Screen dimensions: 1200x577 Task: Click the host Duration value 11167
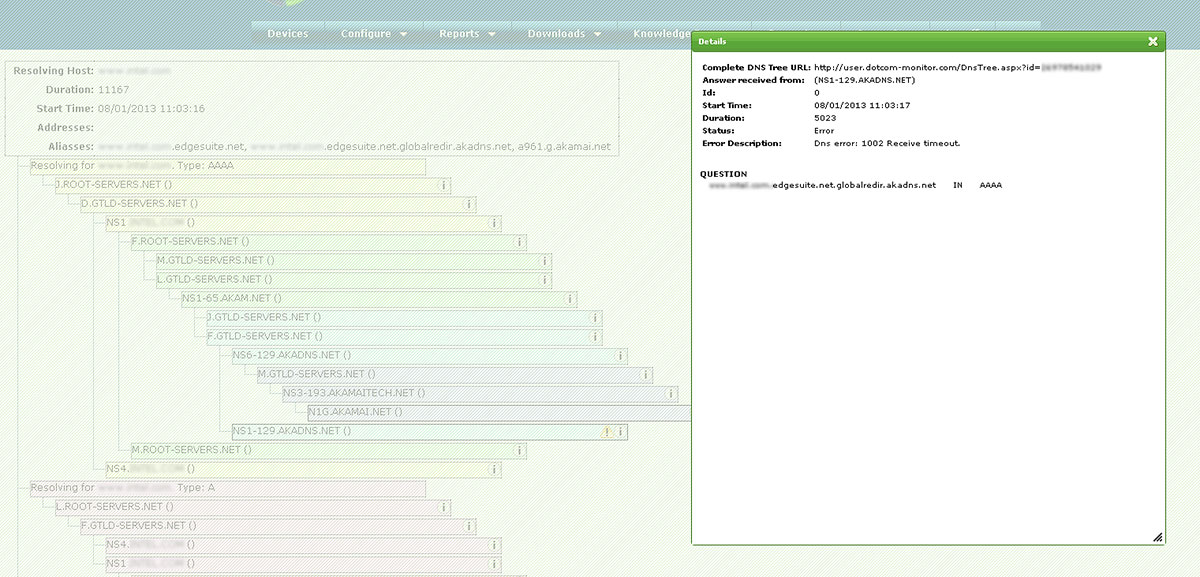coord(113,90)
